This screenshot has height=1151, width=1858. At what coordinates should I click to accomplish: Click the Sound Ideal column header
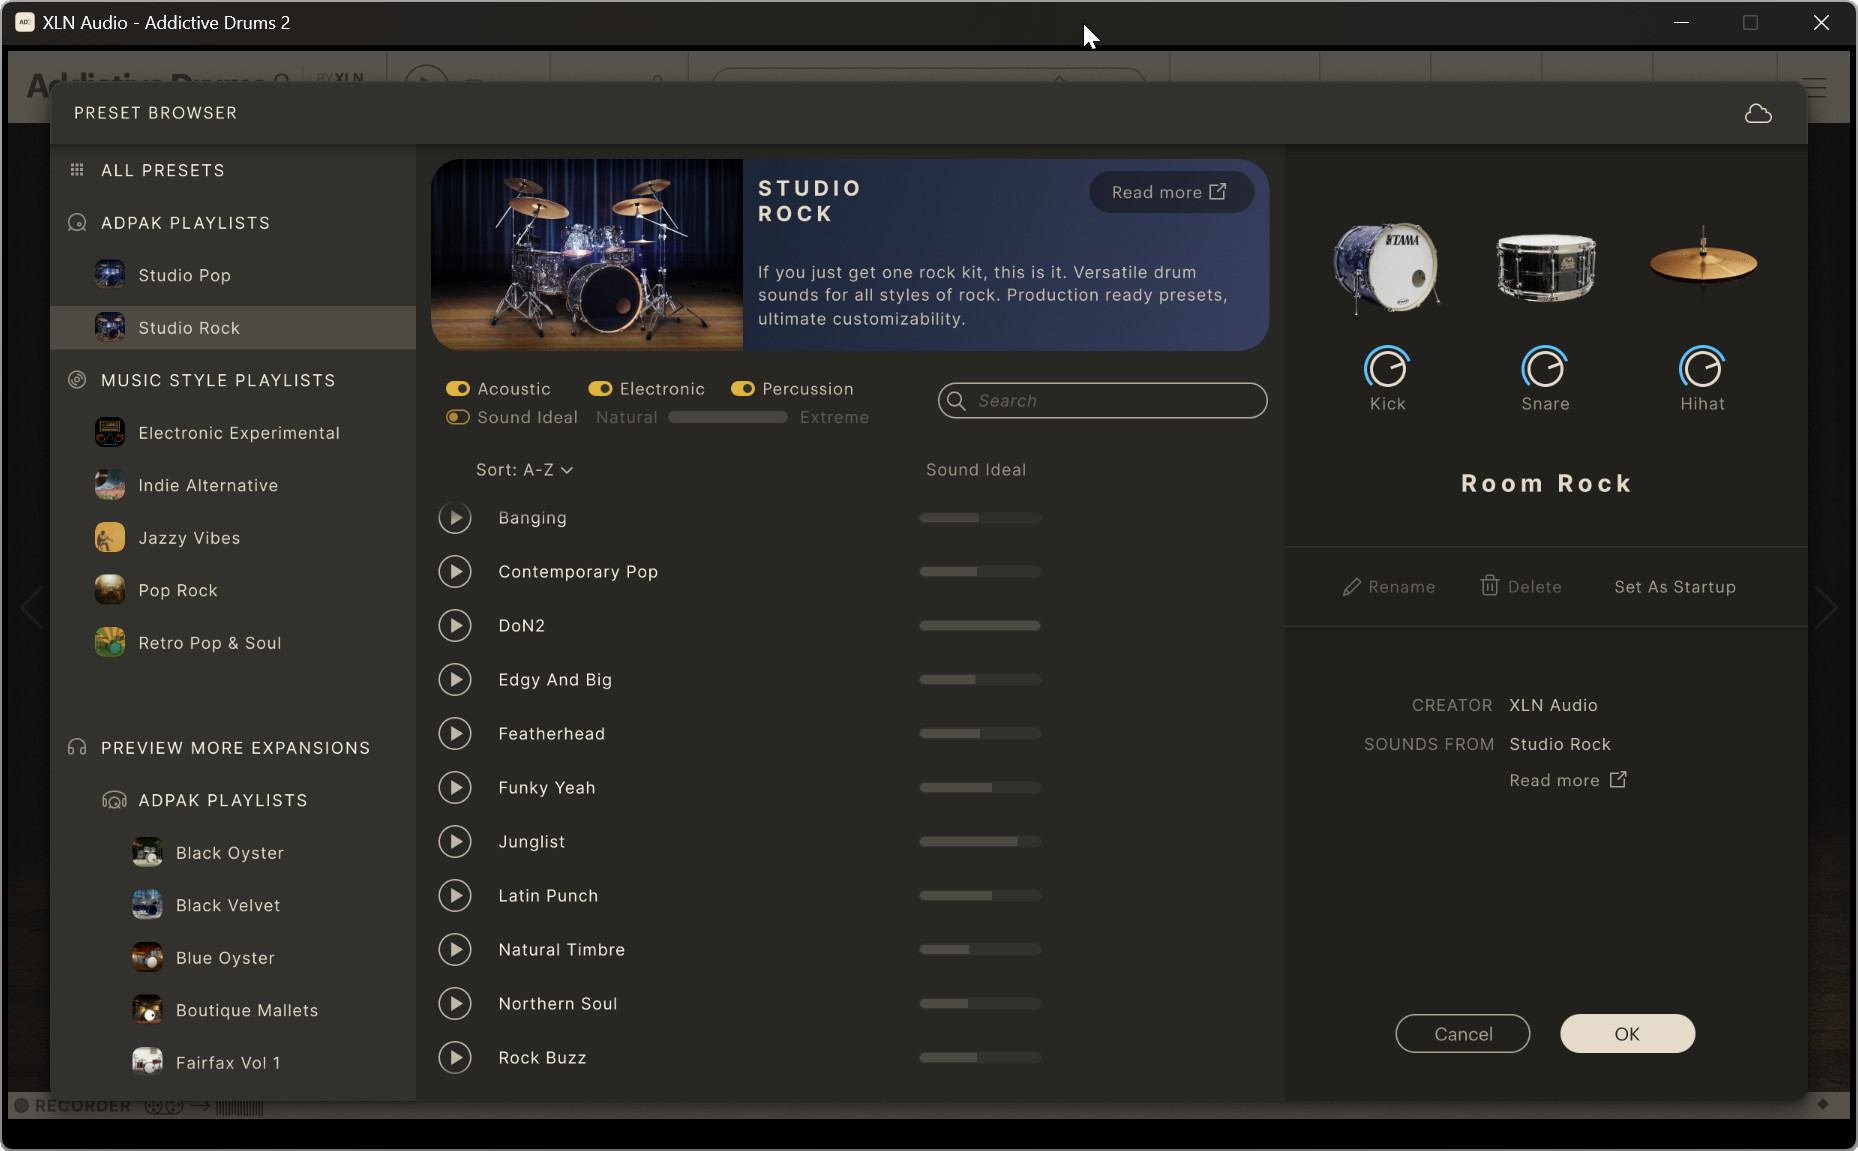[976, 470]
